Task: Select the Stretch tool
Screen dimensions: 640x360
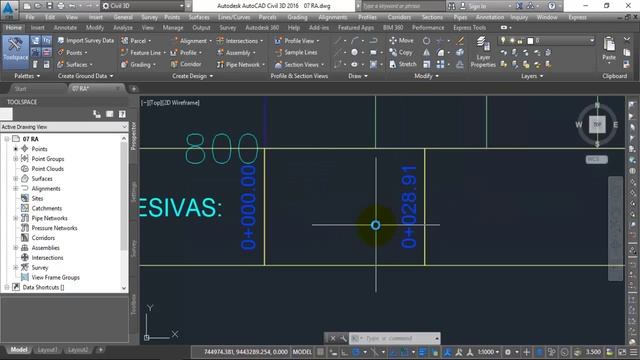Action: 402,64
